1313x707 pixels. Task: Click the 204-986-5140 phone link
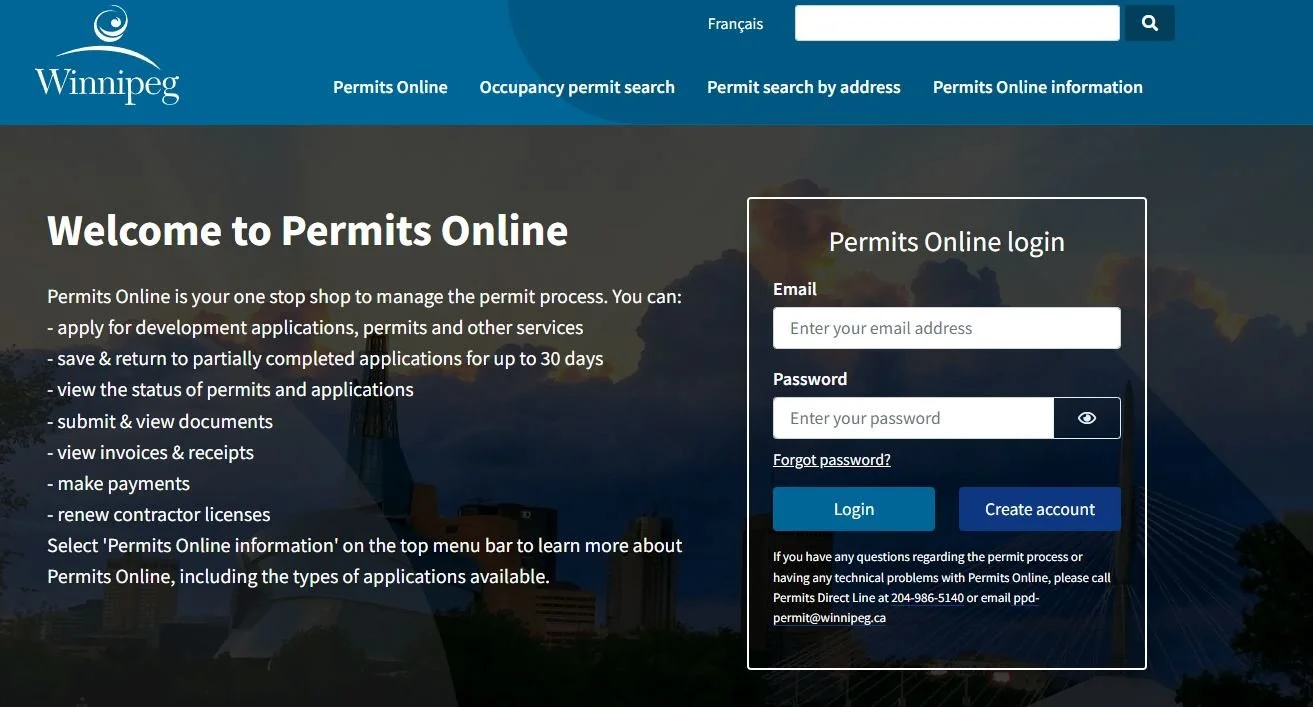pos(928,598)
